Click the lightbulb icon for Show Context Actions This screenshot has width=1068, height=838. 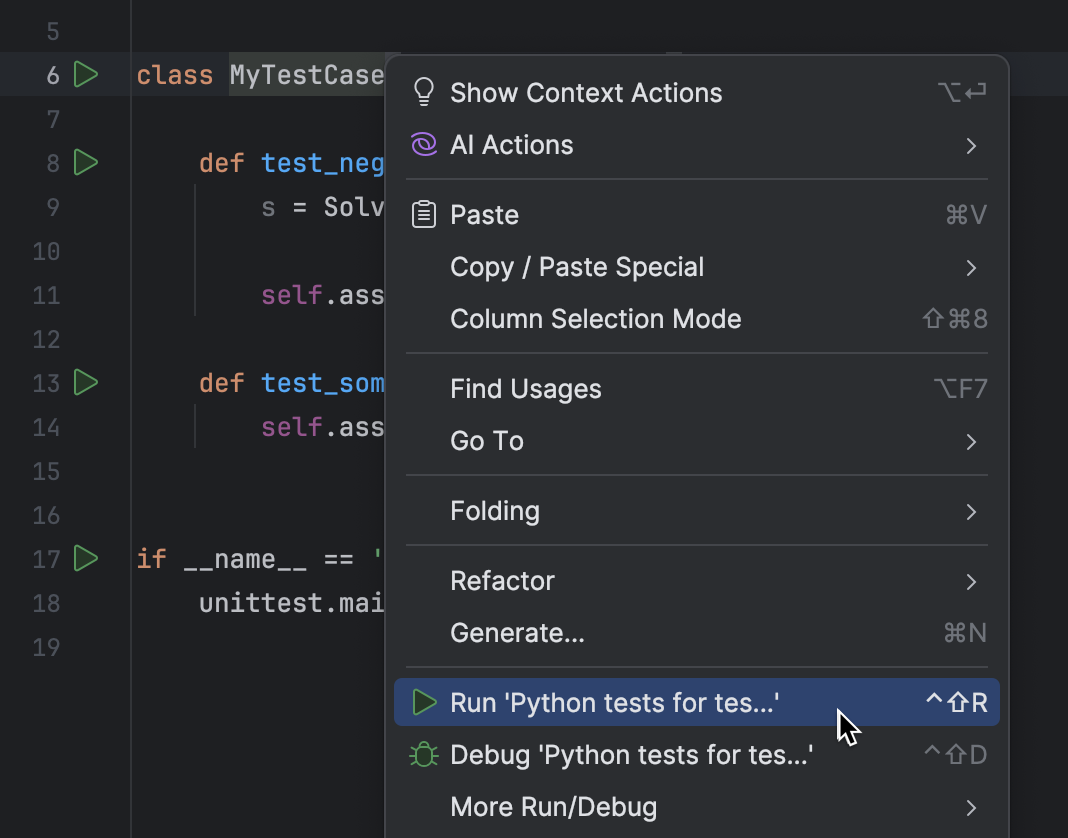coord(423,92)
